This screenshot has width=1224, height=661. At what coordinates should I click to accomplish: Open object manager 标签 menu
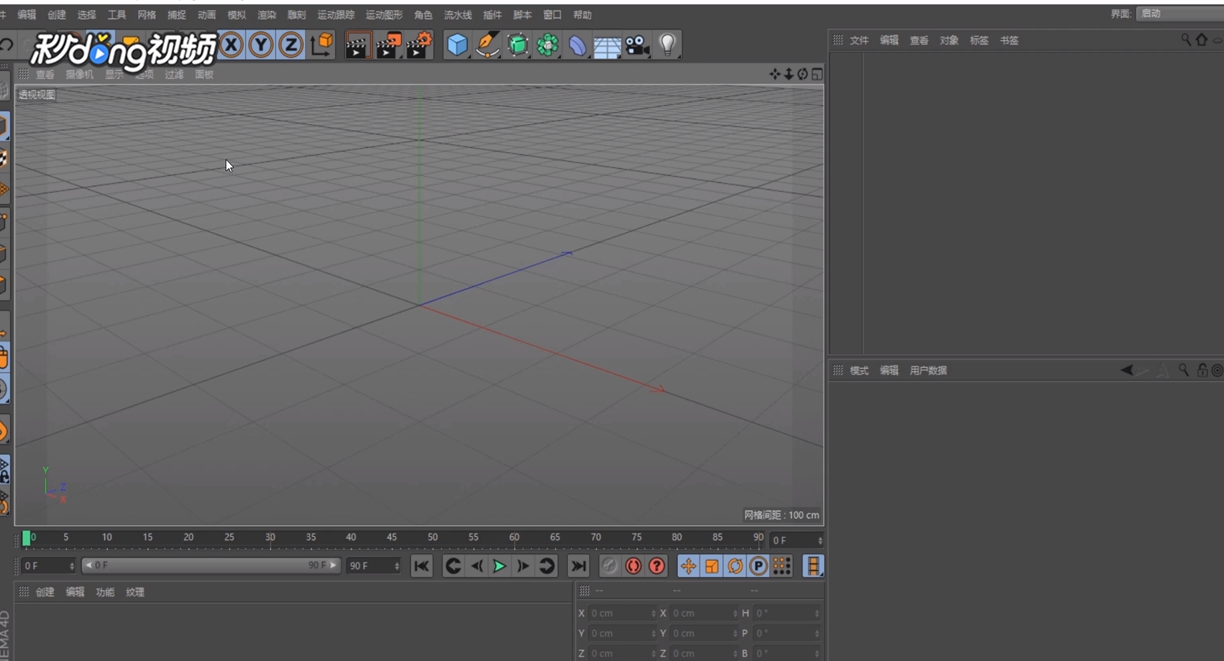979,40
